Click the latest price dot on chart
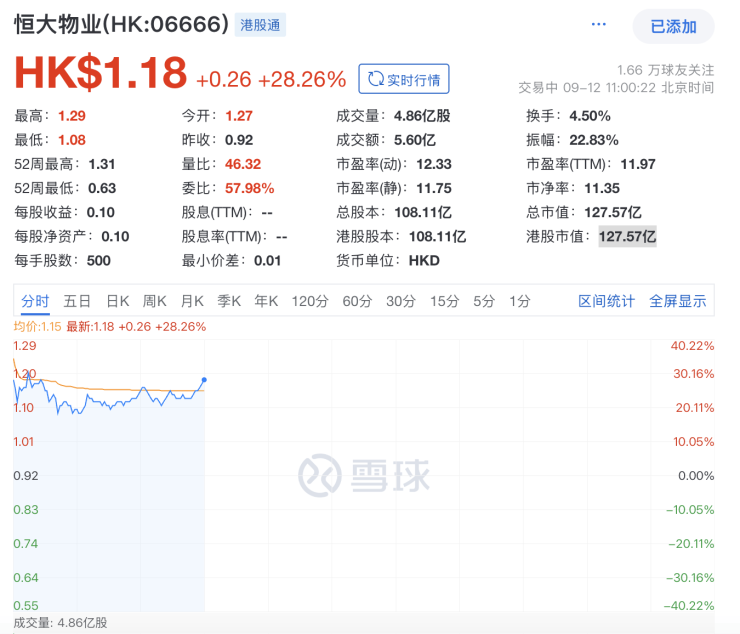The height and width of the screenshot is (634, 740). coord(204,380)
